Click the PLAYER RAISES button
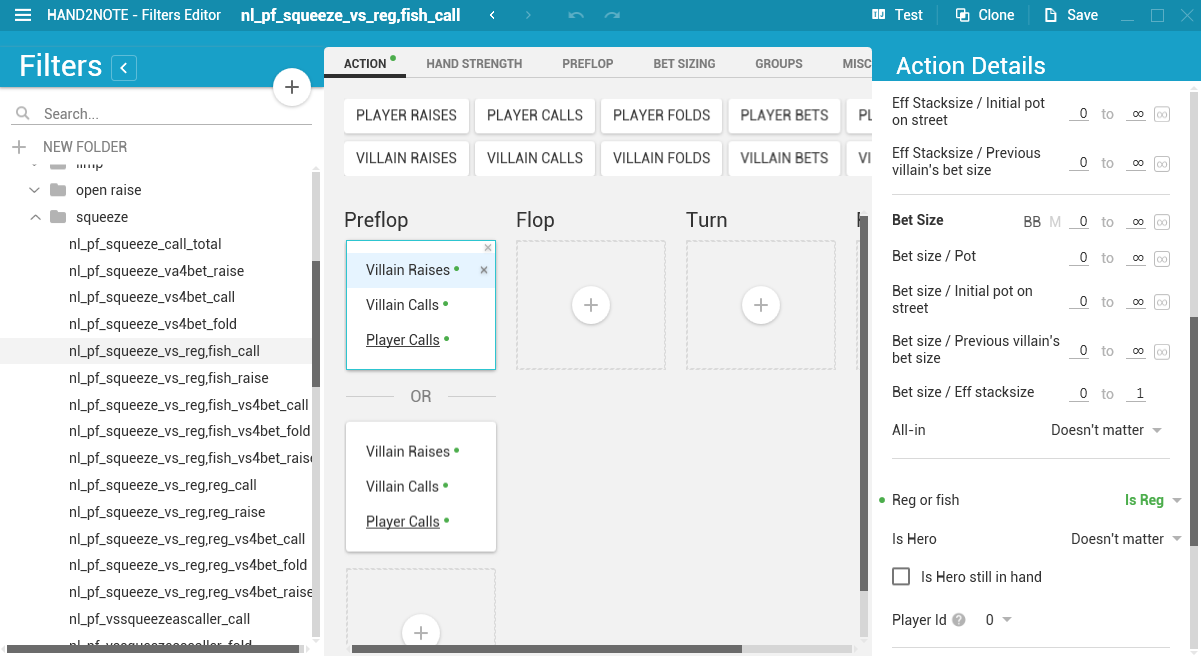This screenshot has height=656, width=1201. pos(406,115)
